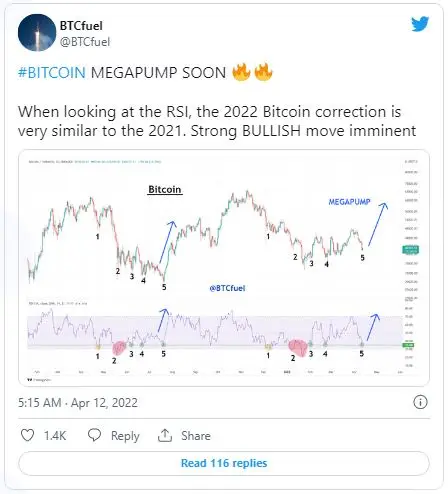Screen dimensions: 448x494
Task: Open the Bitcoin chart image
Action: tap(224, 268)
